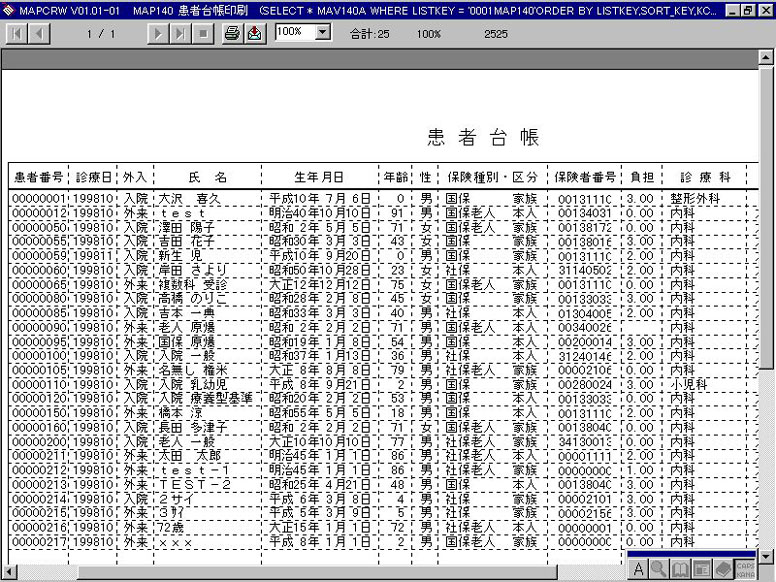Toggle the CAPS KANA indicator
The image size is (776, 582).
pos(745,569)
